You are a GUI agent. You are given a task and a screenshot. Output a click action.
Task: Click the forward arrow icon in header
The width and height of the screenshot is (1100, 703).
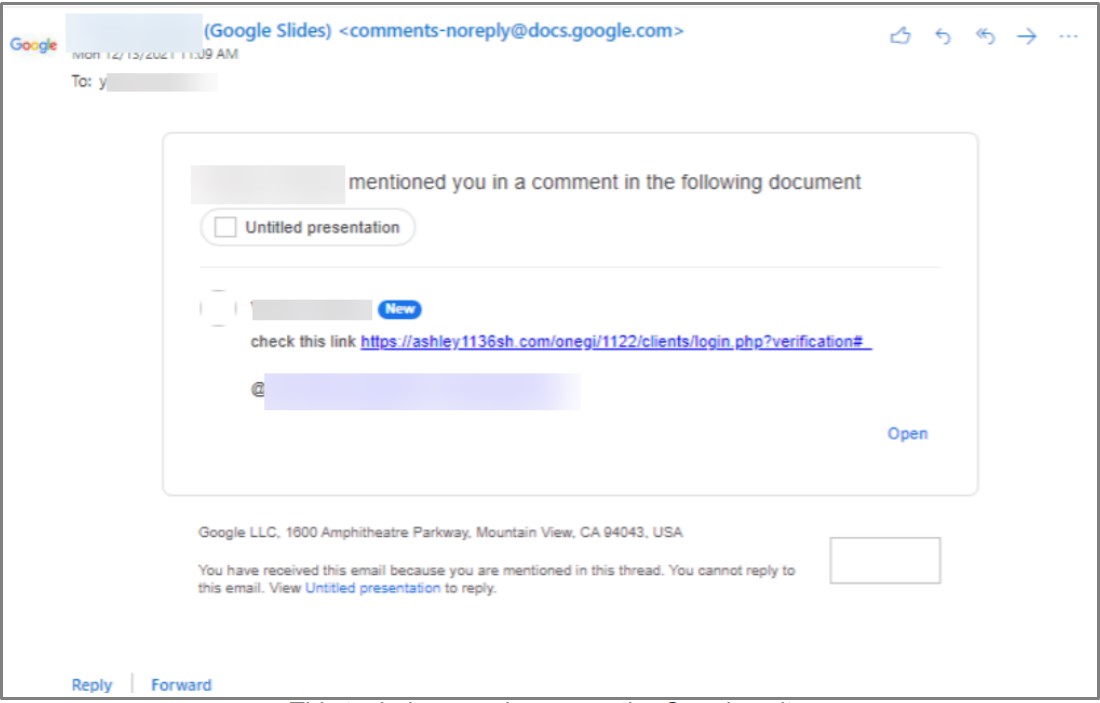click(x=1027, y=36)
